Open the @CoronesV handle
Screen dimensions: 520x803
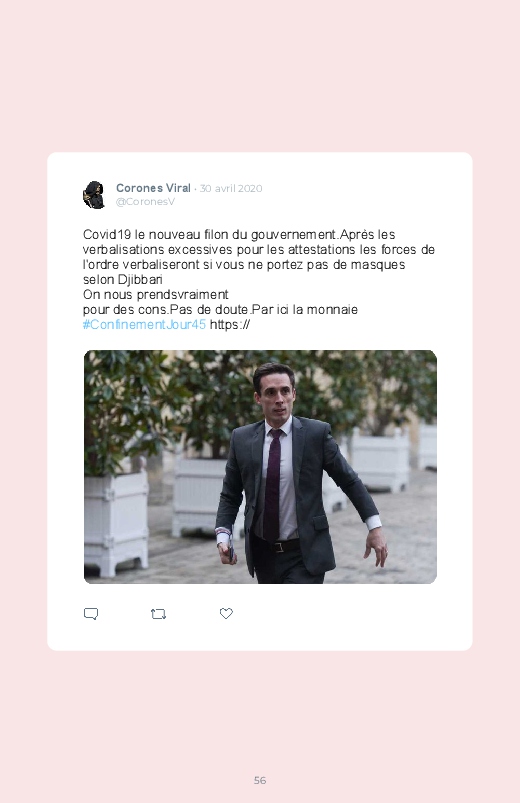tap(145, 202)
